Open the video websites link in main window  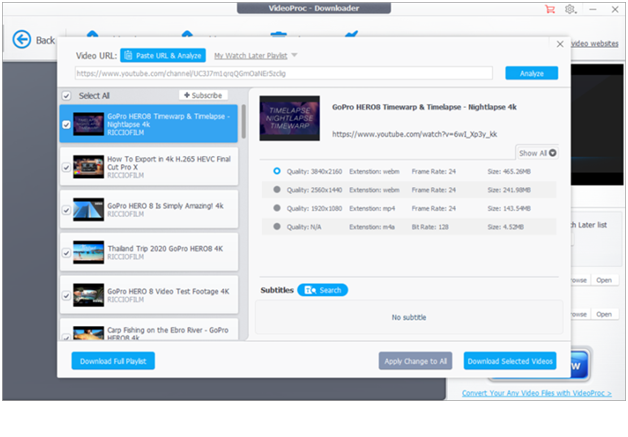pos(594,44)
